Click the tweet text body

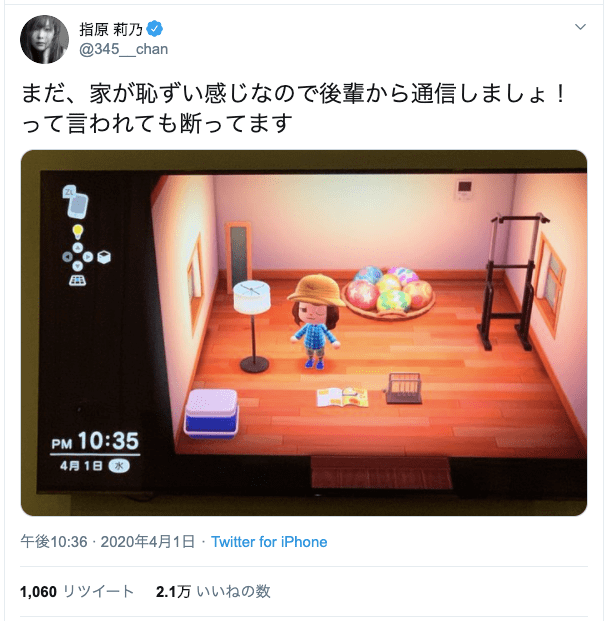click(294, 108)
